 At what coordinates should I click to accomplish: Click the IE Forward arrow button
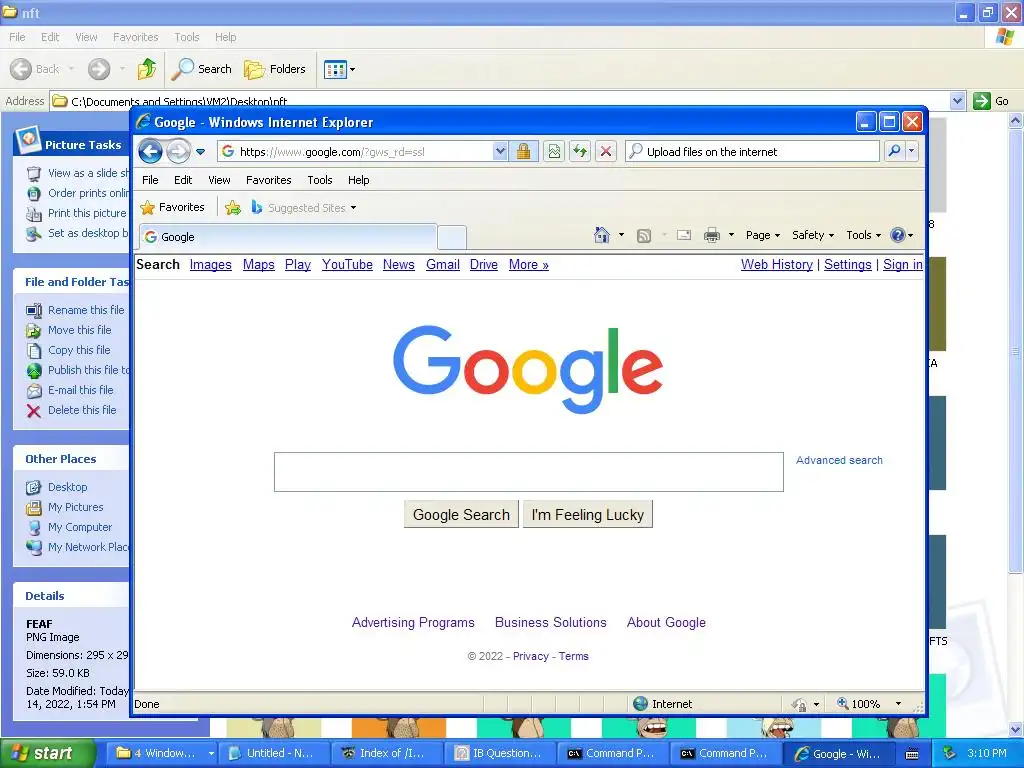click(178, 152)
